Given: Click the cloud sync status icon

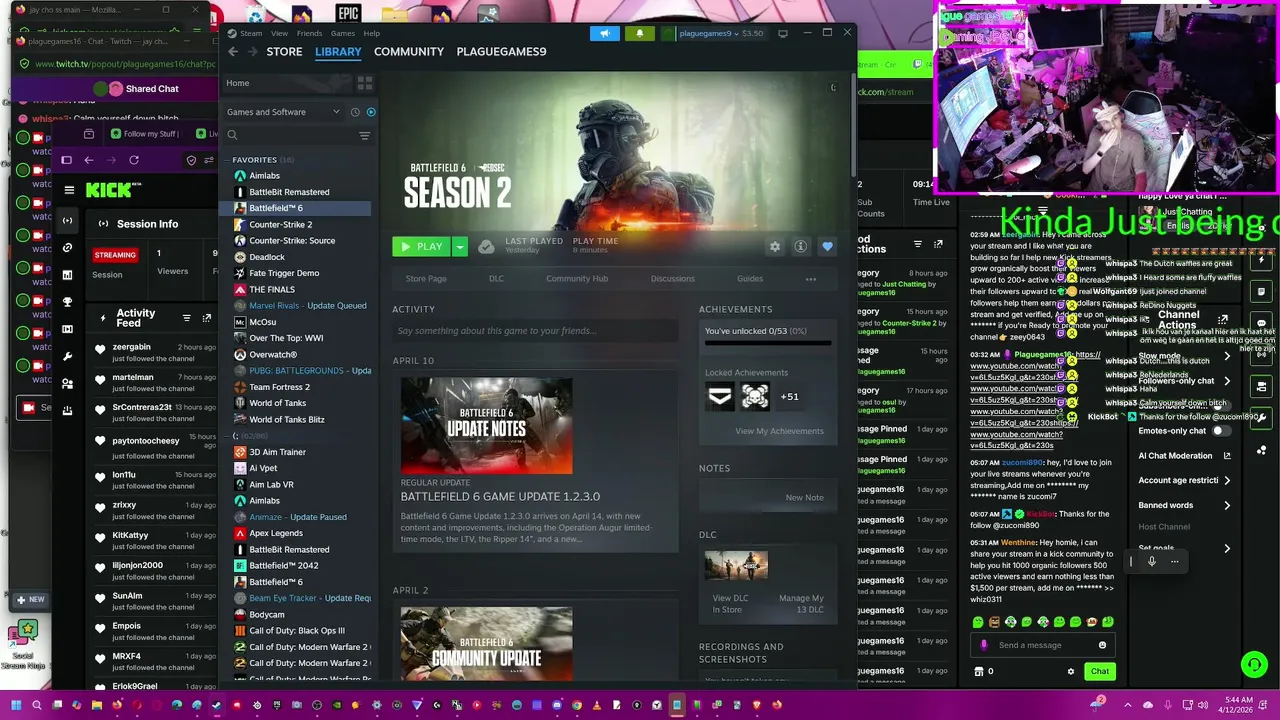Looking at the screenshot, I should (486, 247).
